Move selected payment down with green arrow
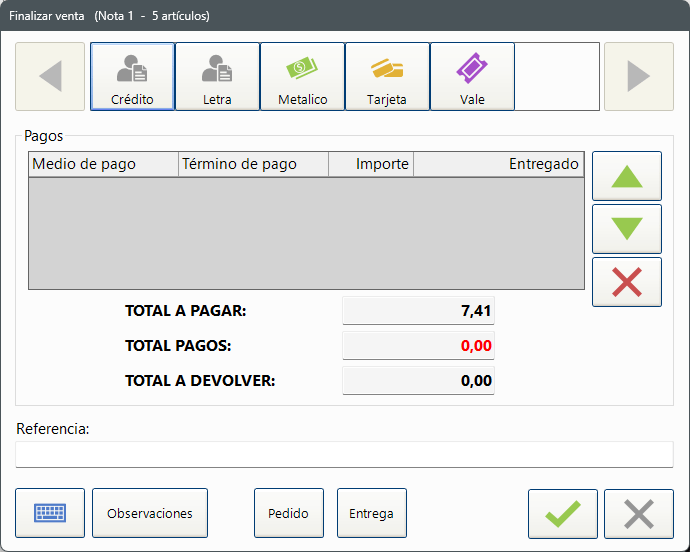The height and width of the screenshot is (552, 690). pos(626,229)
